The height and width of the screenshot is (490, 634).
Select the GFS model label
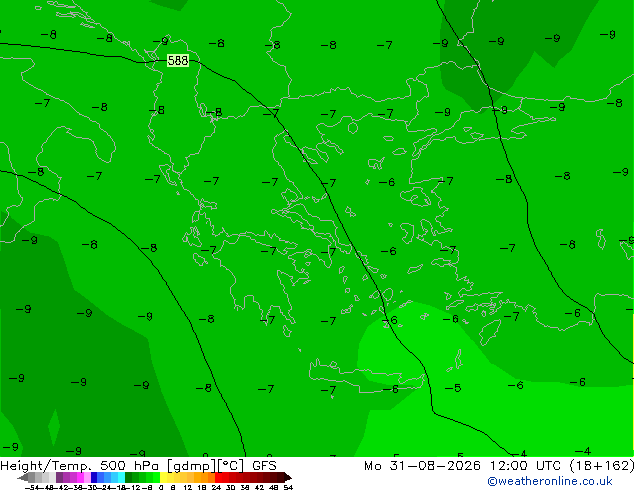coord(264,466)
